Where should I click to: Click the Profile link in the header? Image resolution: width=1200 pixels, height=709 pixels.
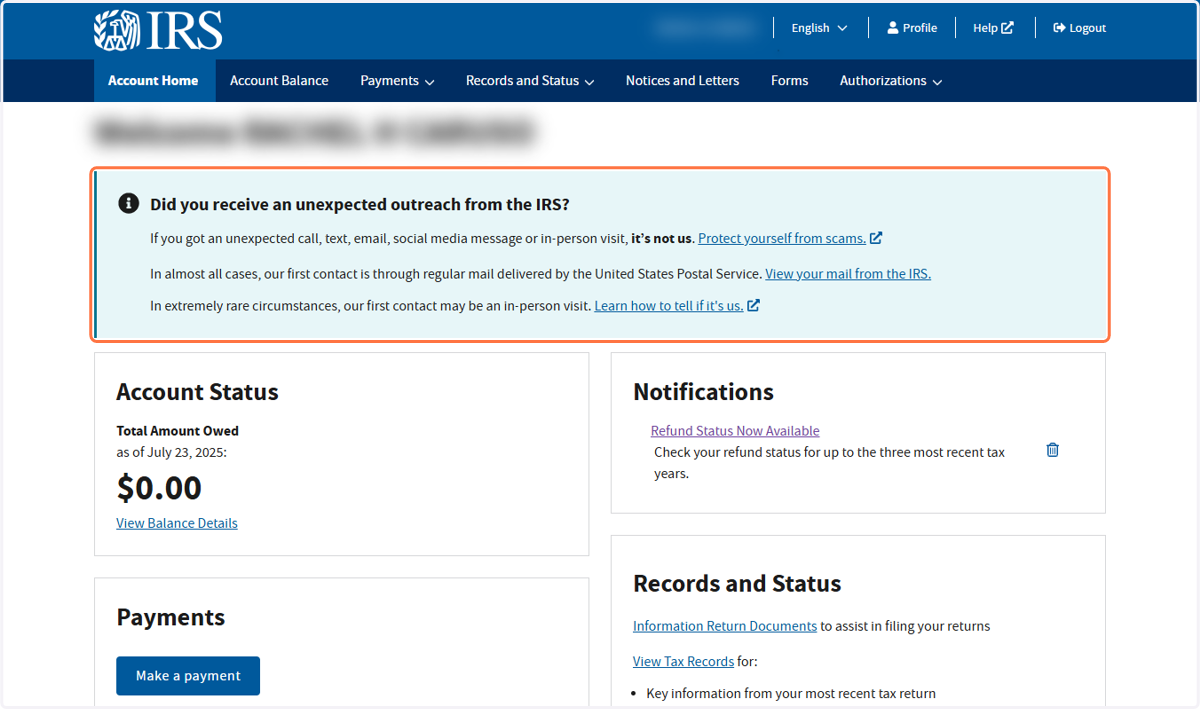point(912,28)
